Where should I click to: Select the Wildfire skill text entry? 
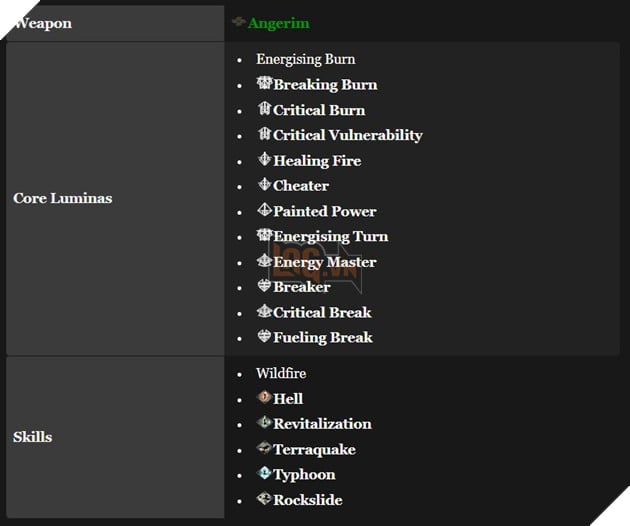(x=281, y=373)
